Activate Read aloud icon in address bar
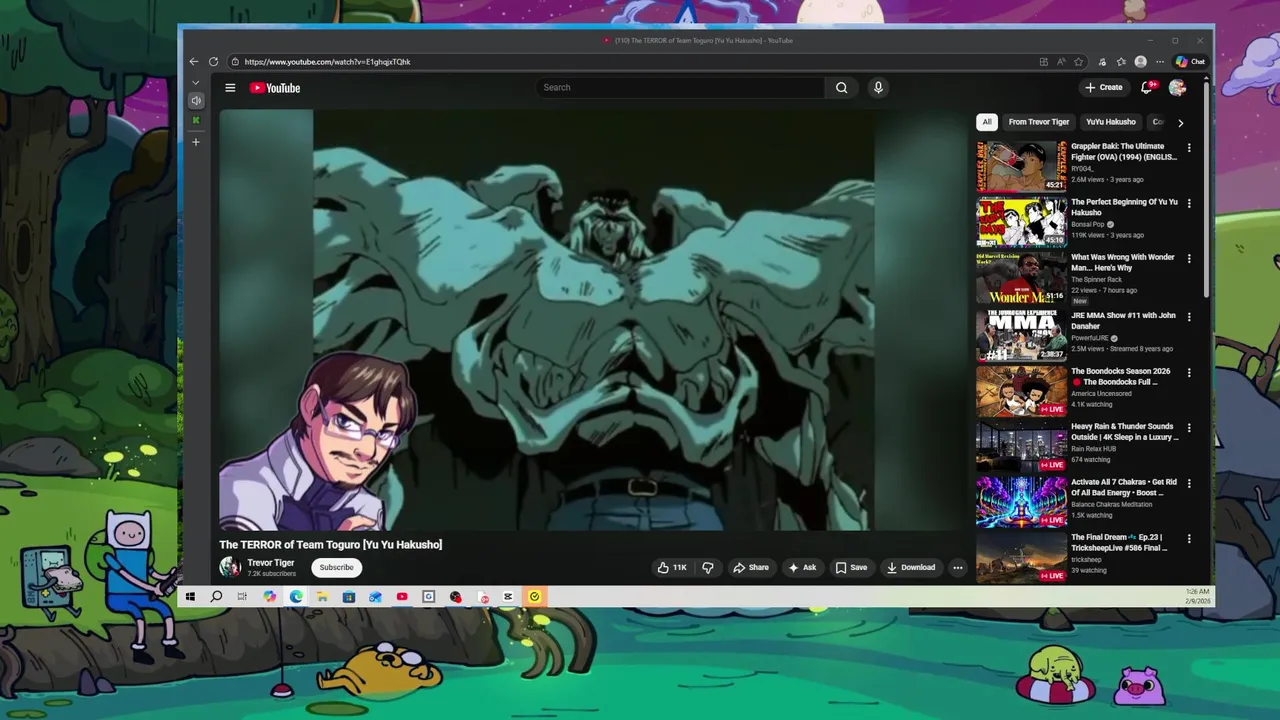The image size is (1280, 720). pyautogui.click(x=1061, y=62)
